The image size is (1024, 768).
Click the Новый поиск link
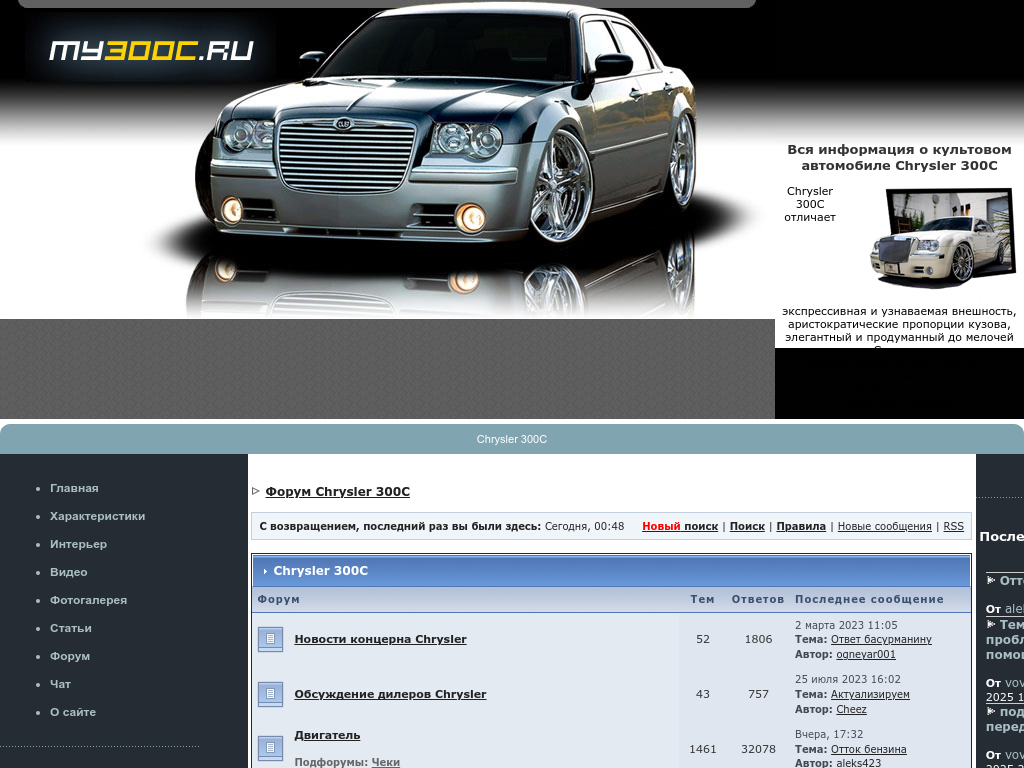click(680, 526)
